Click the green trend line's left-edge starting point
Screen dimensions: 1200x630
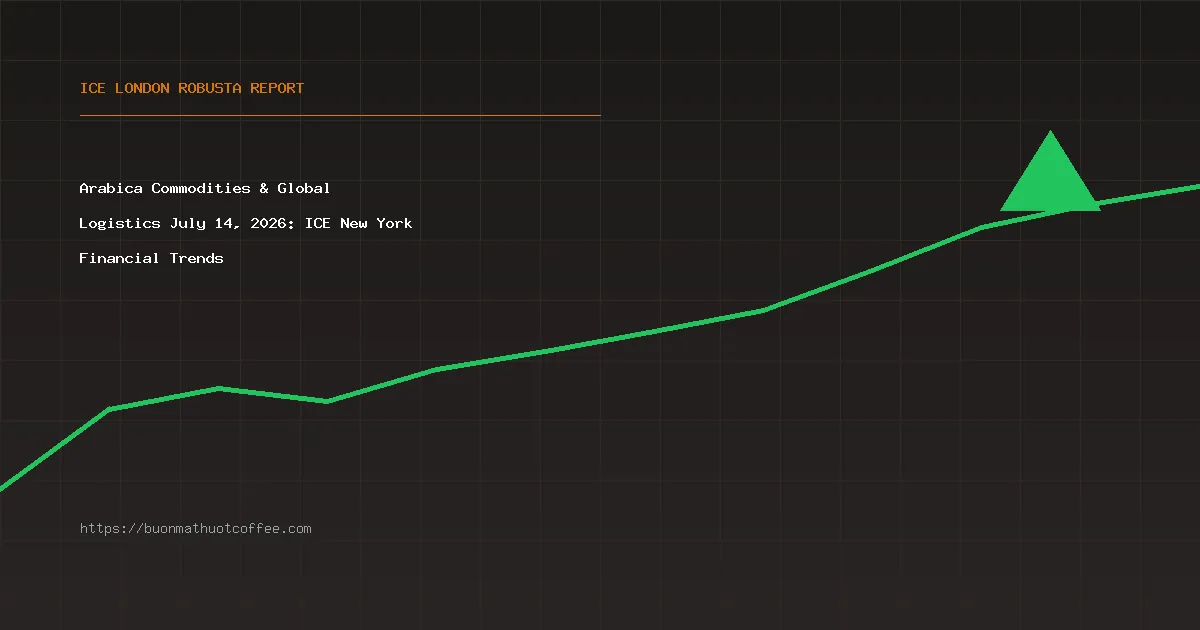pyautogui.click(x=2, y=487)
